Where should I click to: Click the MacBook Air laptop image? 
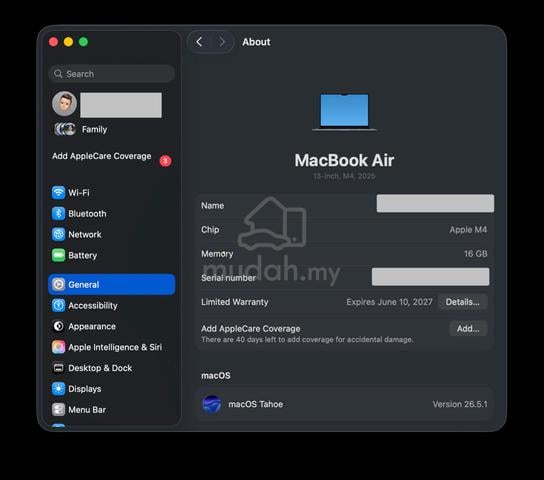tap(344, 112)
